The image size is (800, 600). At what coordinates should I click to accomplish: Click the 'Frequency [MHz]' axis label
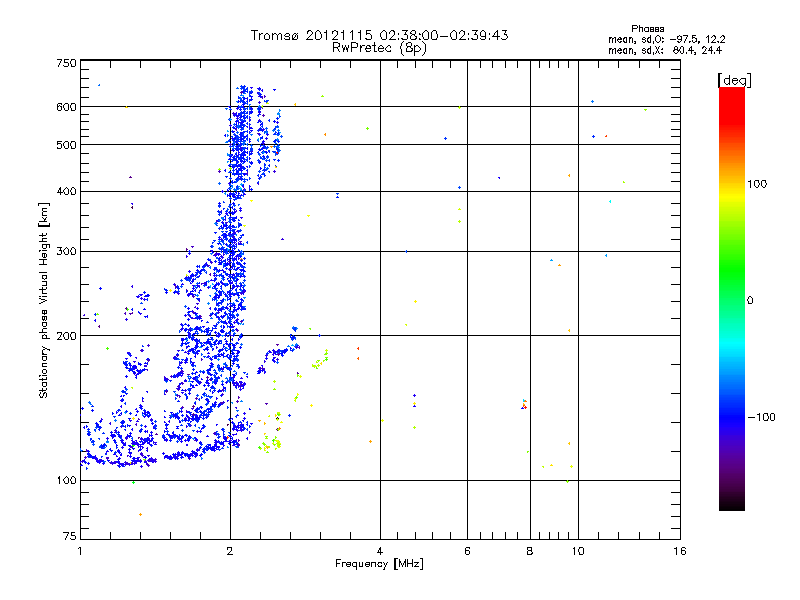(x=379, y=564)
